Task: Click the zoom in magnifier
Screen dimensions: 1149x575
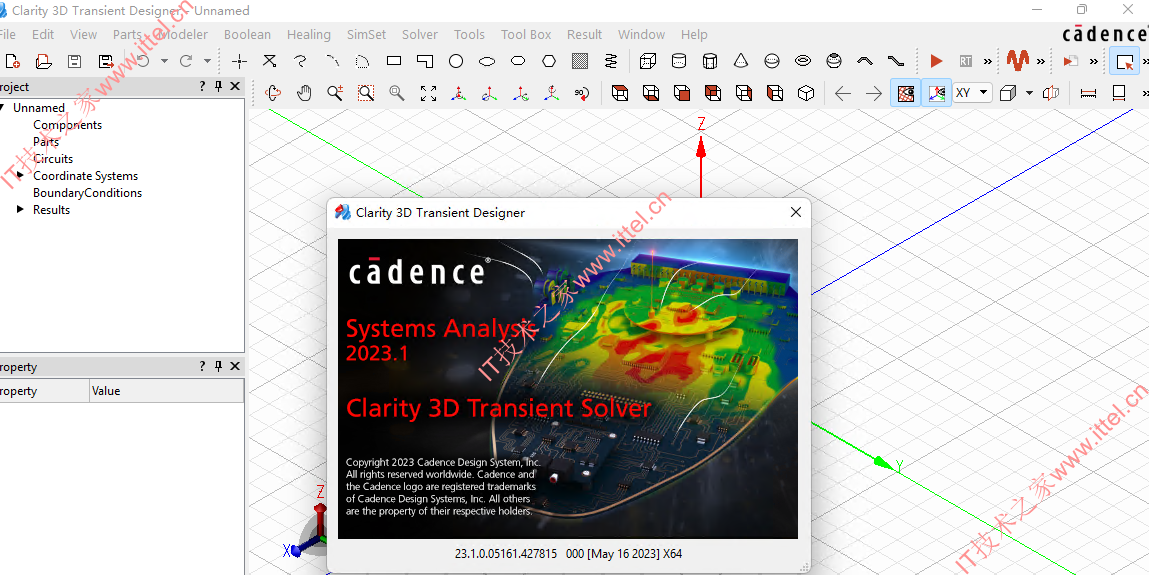Action: pyautogui.click(x=336, y=93)
